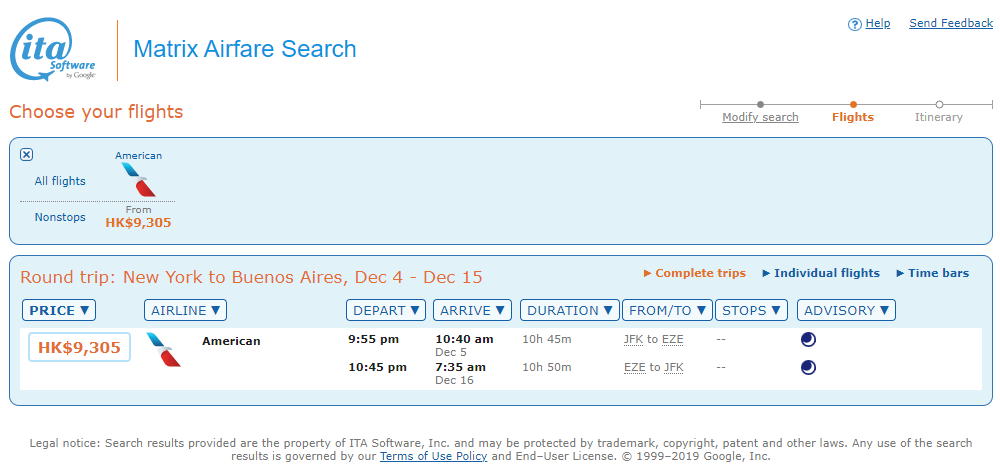Switch to the Complete trips view
The image size is (1000, 473).
point(695,273)
